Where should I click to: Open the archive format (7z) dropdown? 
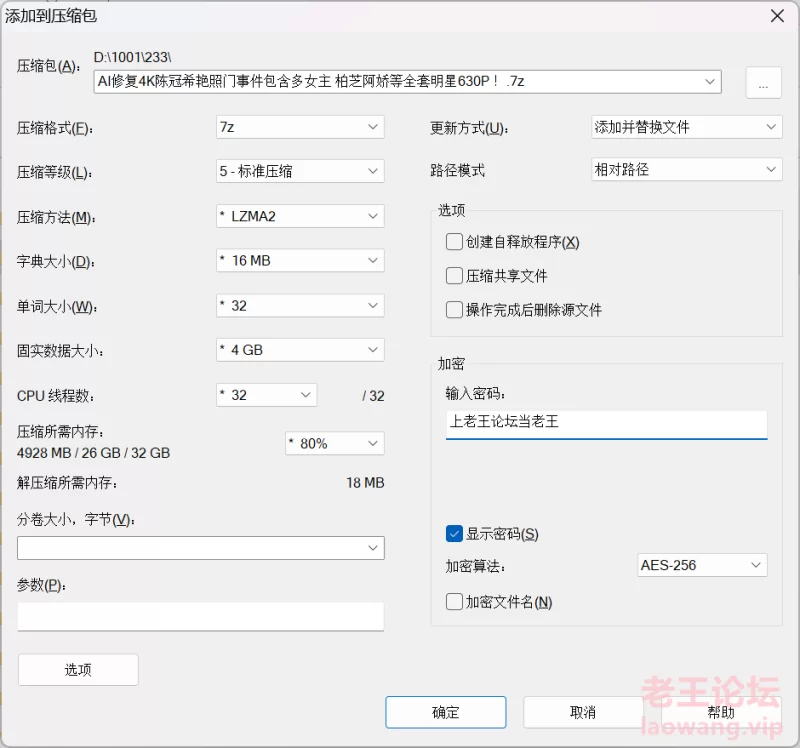(x=300, y=127)
